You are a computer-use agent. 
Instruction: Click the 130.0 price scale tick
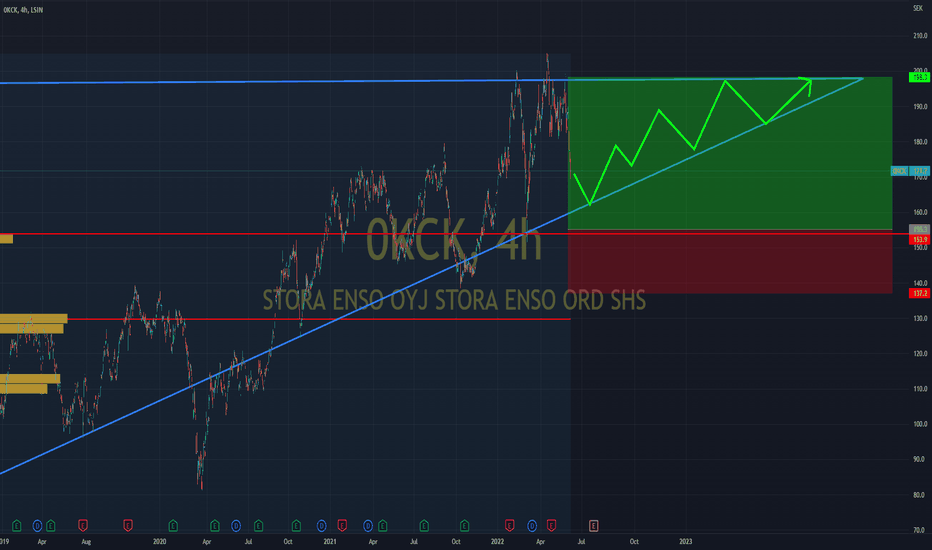tap(920, 319)
